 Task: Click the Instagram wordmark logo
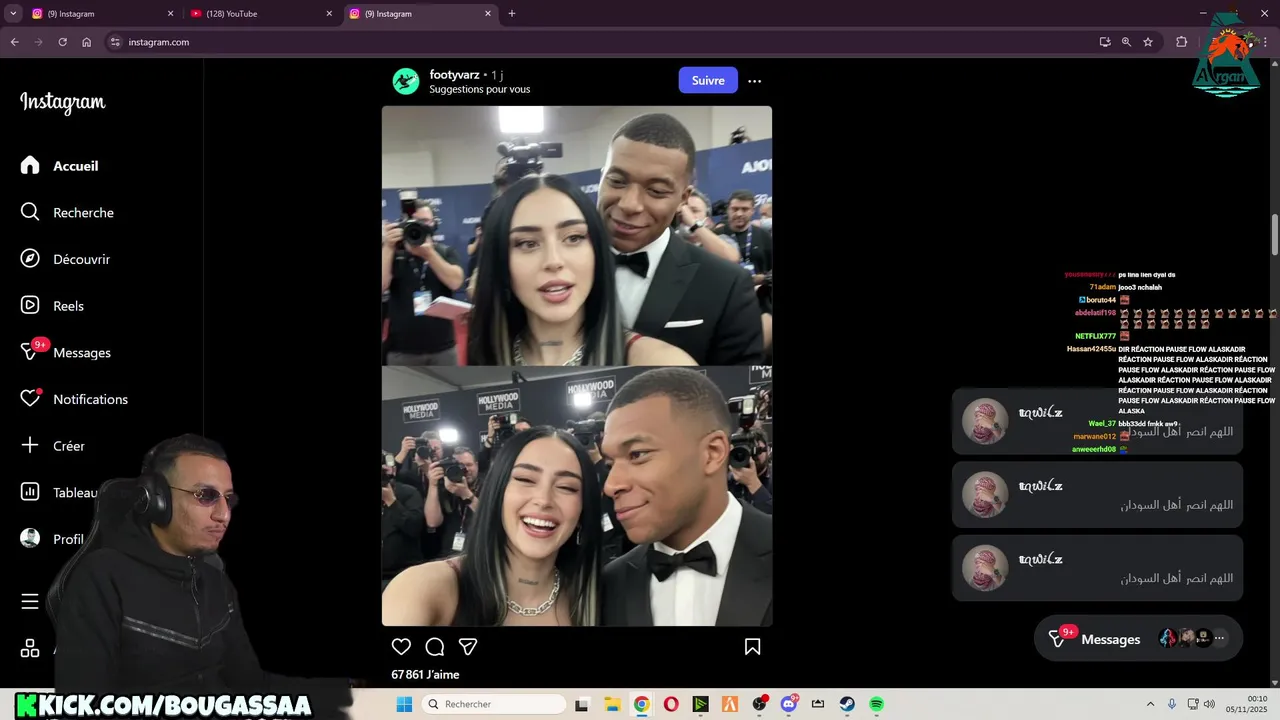[x=63, y=102]
